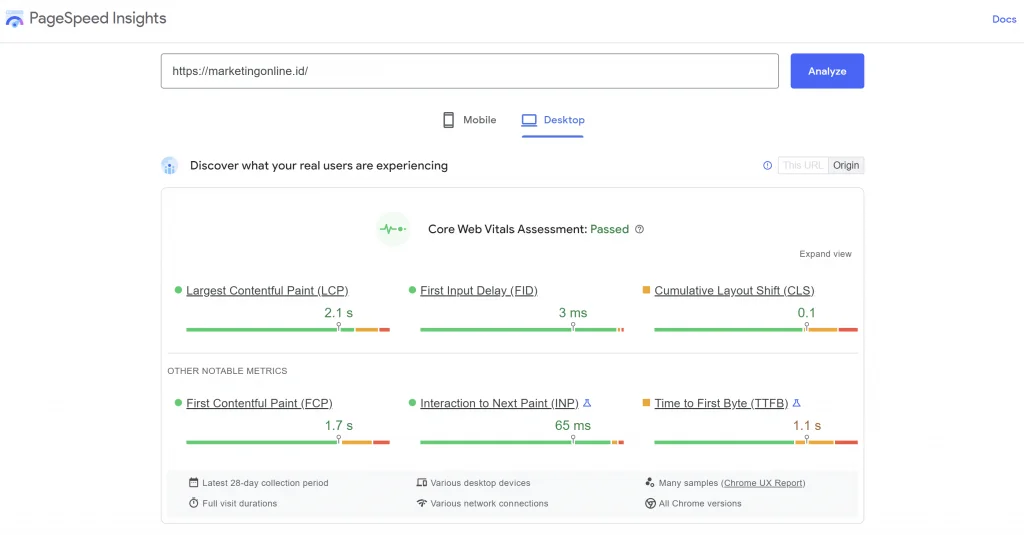Image resolution: width=1024 pixels, height=535 pixels.
Task: Click the Core Web Vitals pulse icon
Action: point(393,229)
